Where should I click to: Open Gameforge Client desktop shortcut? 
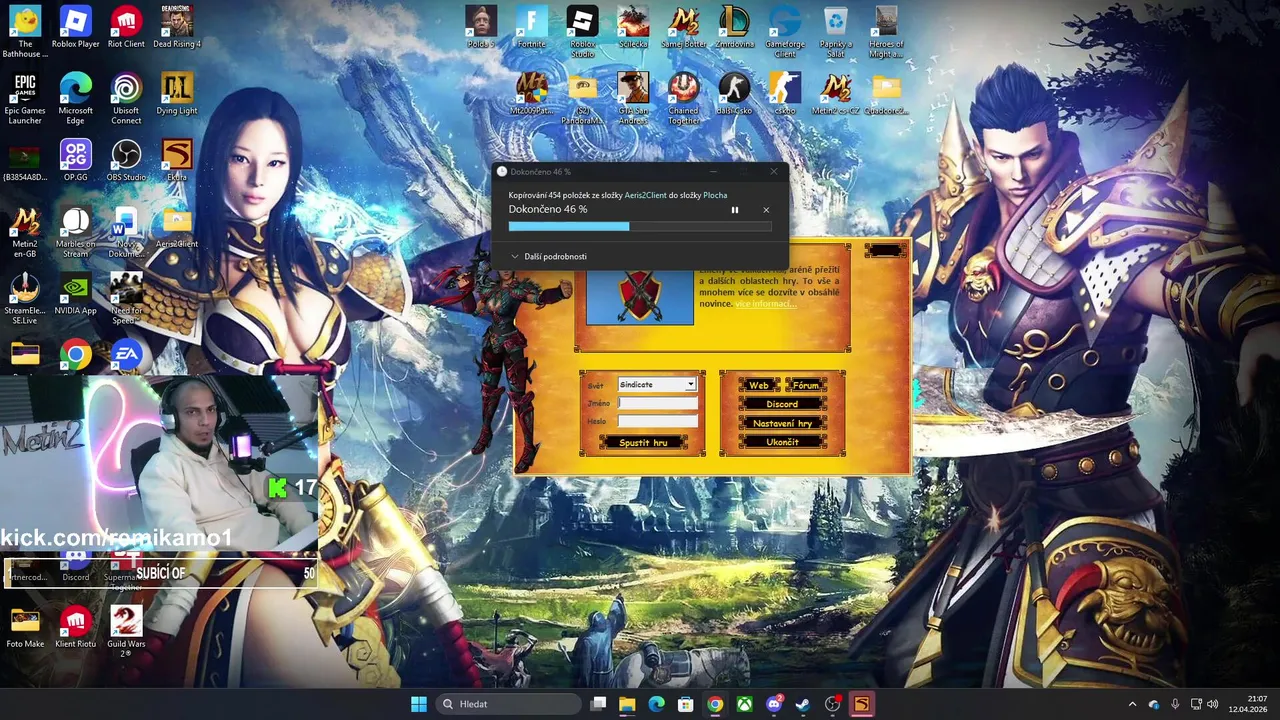point(785,32)
